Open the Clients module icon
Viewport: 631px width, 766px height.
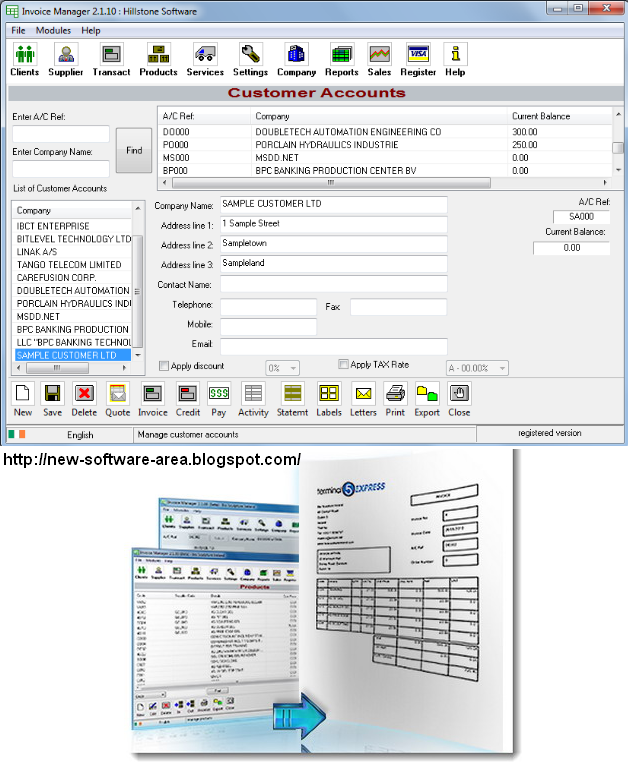point(24,54)
